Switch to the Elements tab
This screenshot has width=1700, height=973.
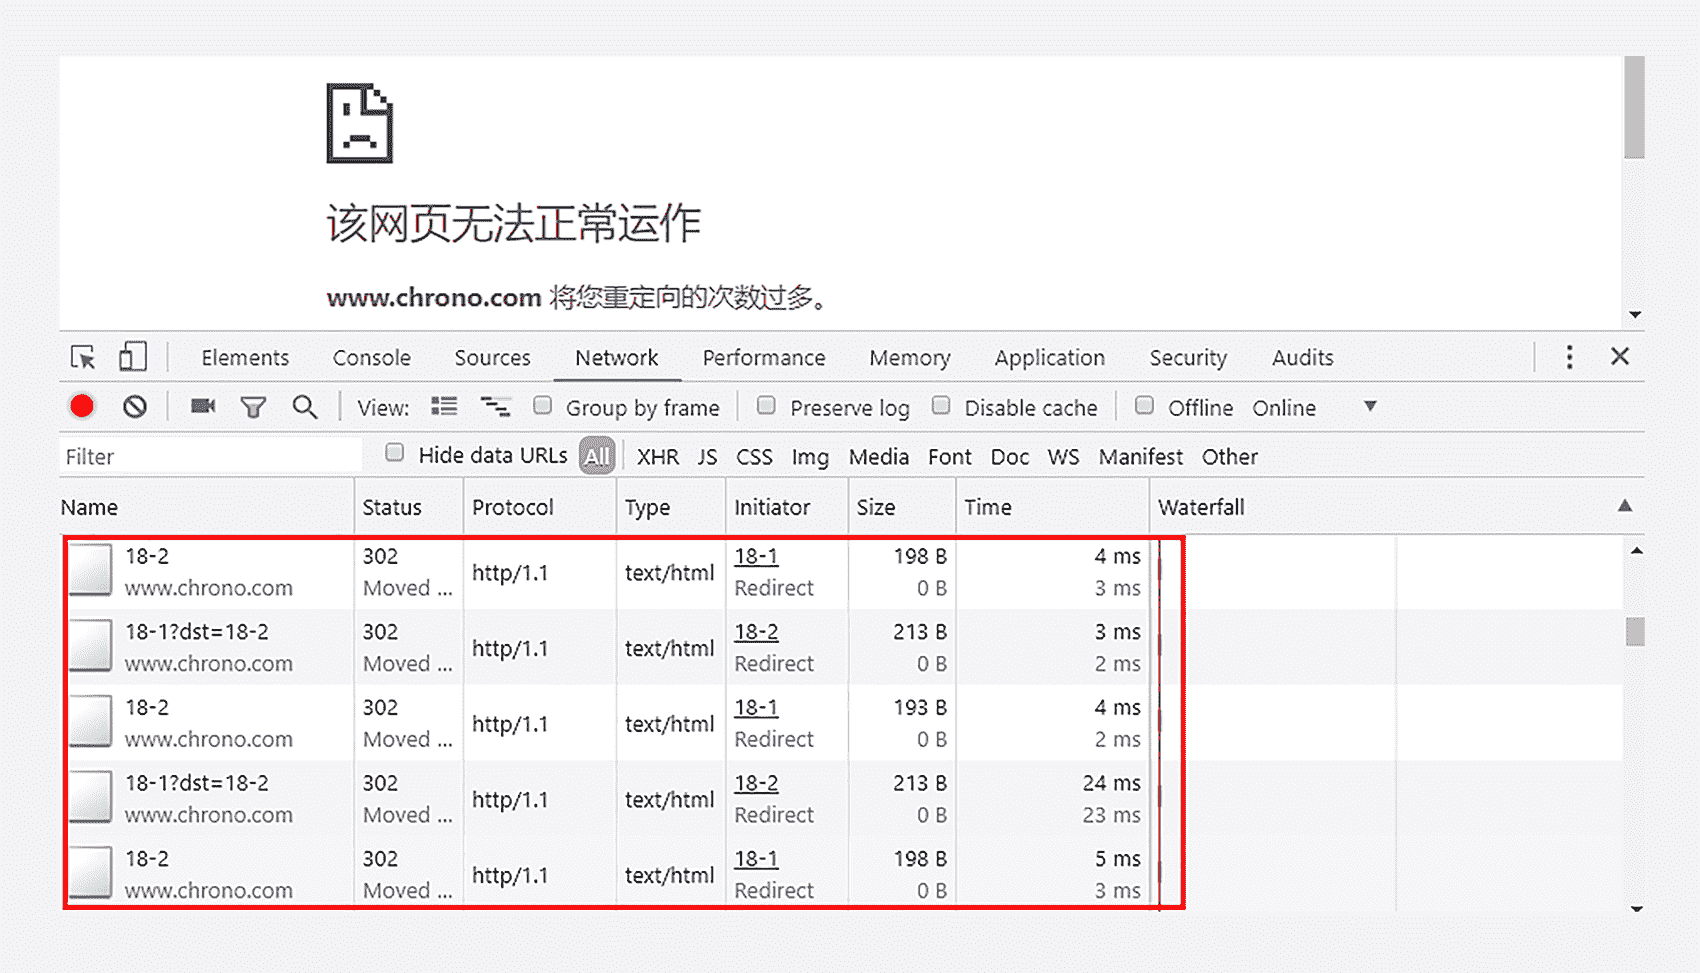[245, 357]
